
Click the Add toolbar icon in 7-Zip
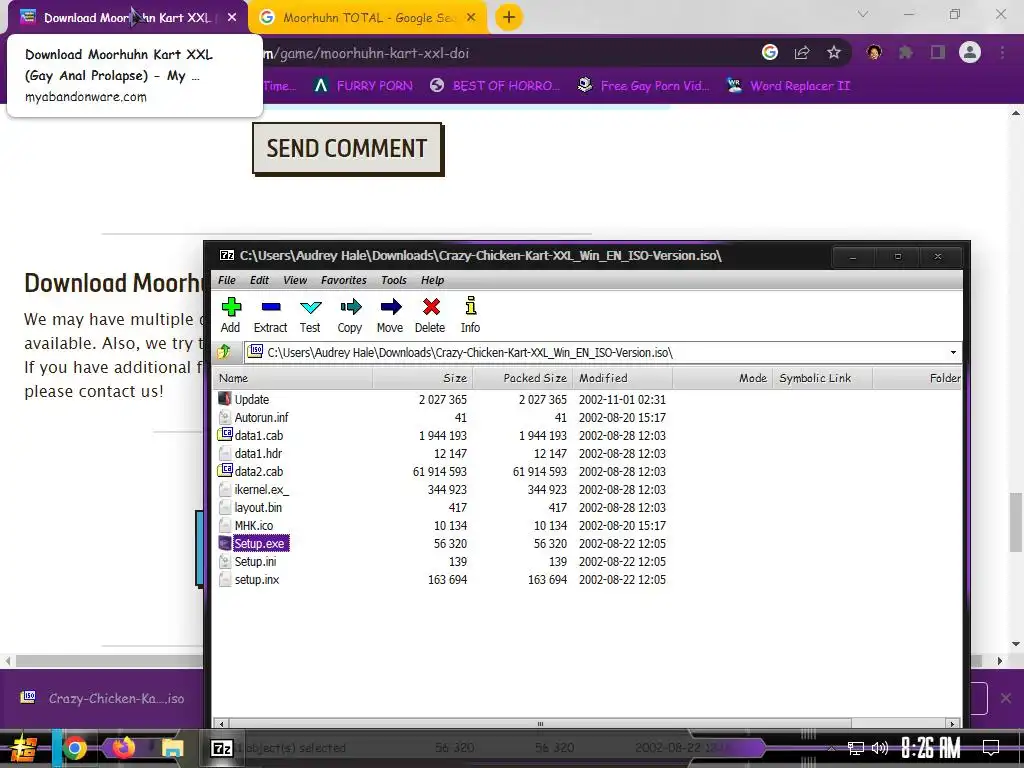[x=231, y=315]
